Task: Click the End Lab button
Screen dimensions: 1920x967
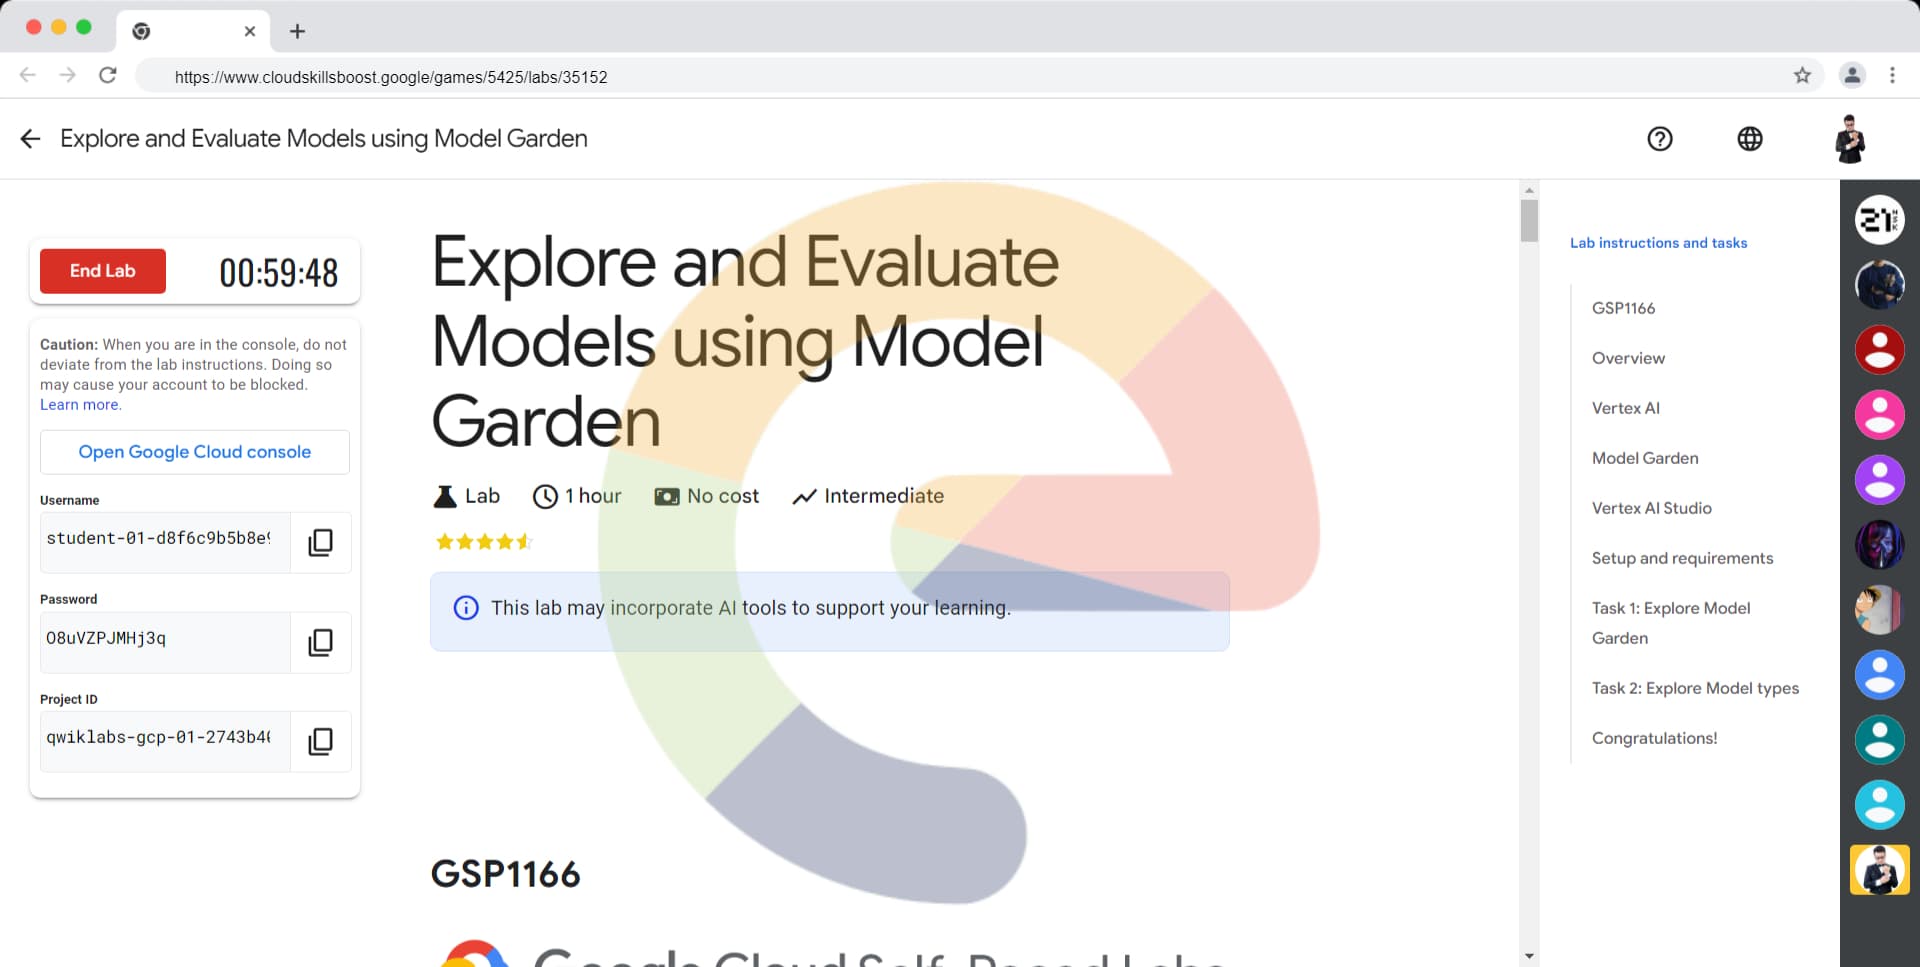Action: [103, 271]
